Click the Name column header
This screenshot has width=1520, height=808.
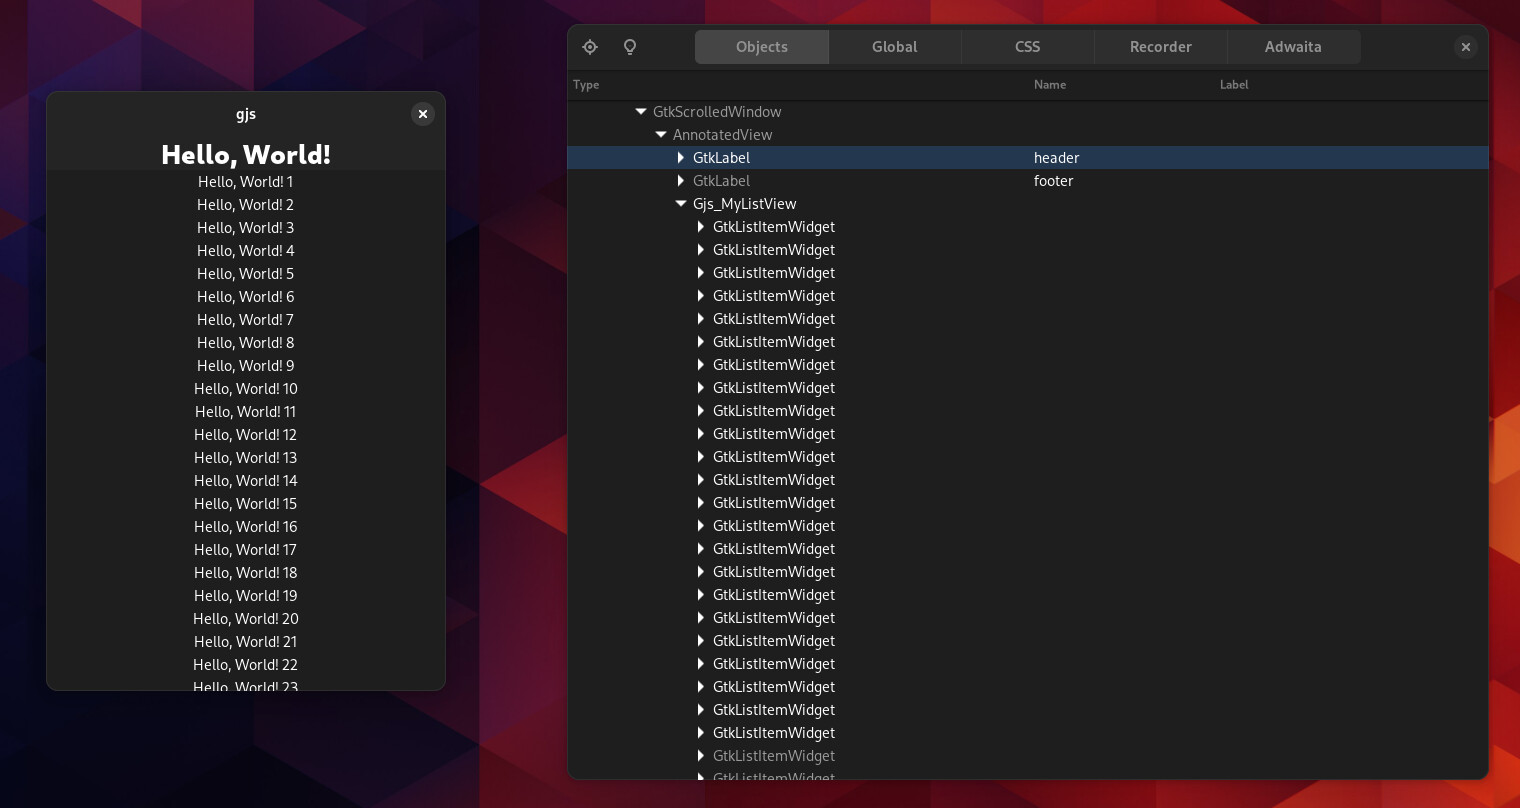pyautogui.click(x=1050, y=85)
